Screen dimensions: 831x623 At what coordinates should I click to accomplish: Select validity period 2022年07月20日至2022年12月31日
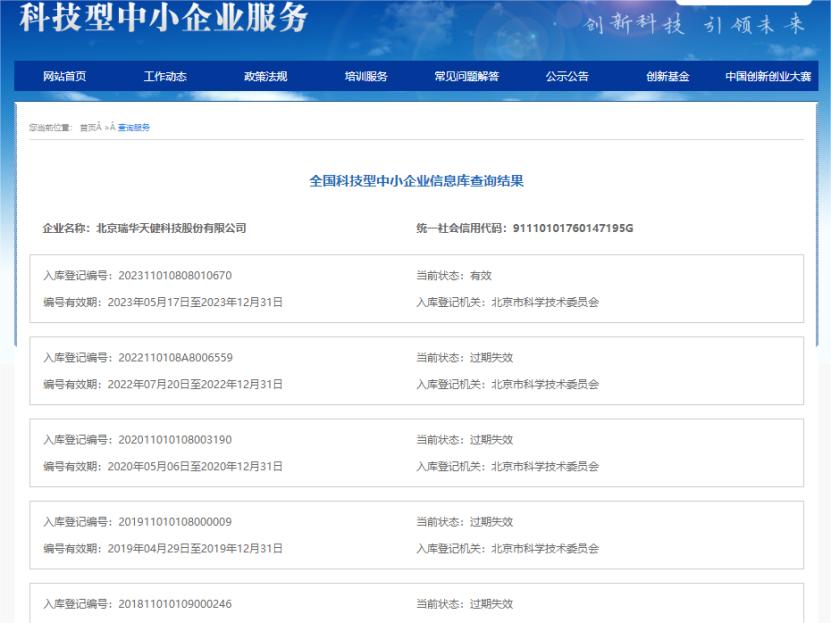(x=195, y=385)
